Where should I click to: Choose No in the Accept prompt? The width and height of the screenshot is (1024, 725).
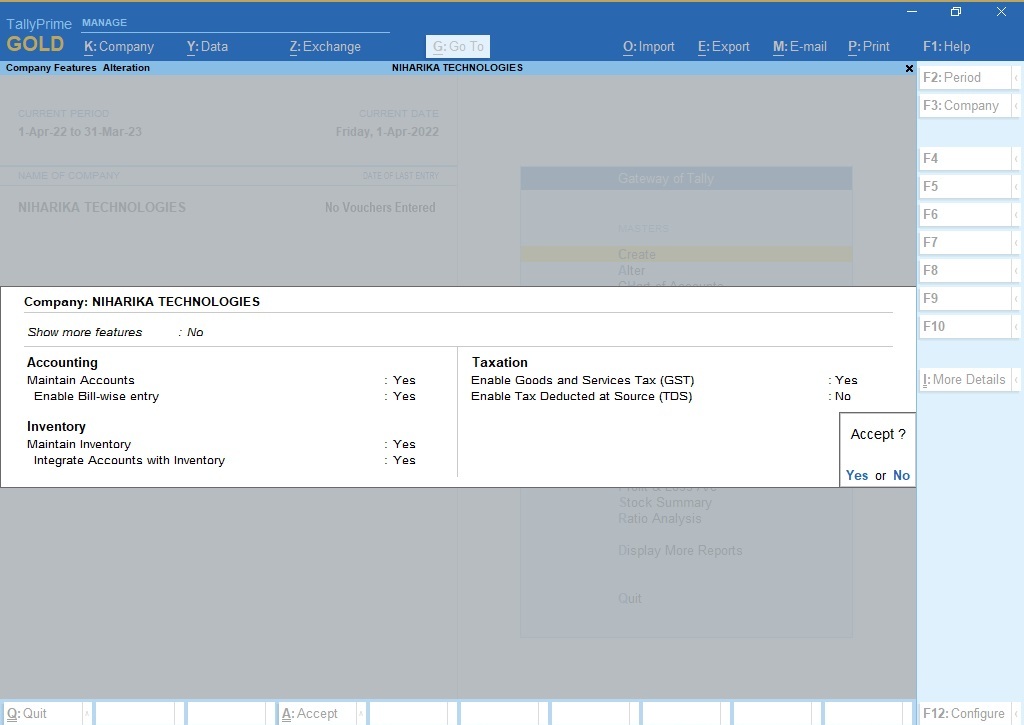coord(901,475)
